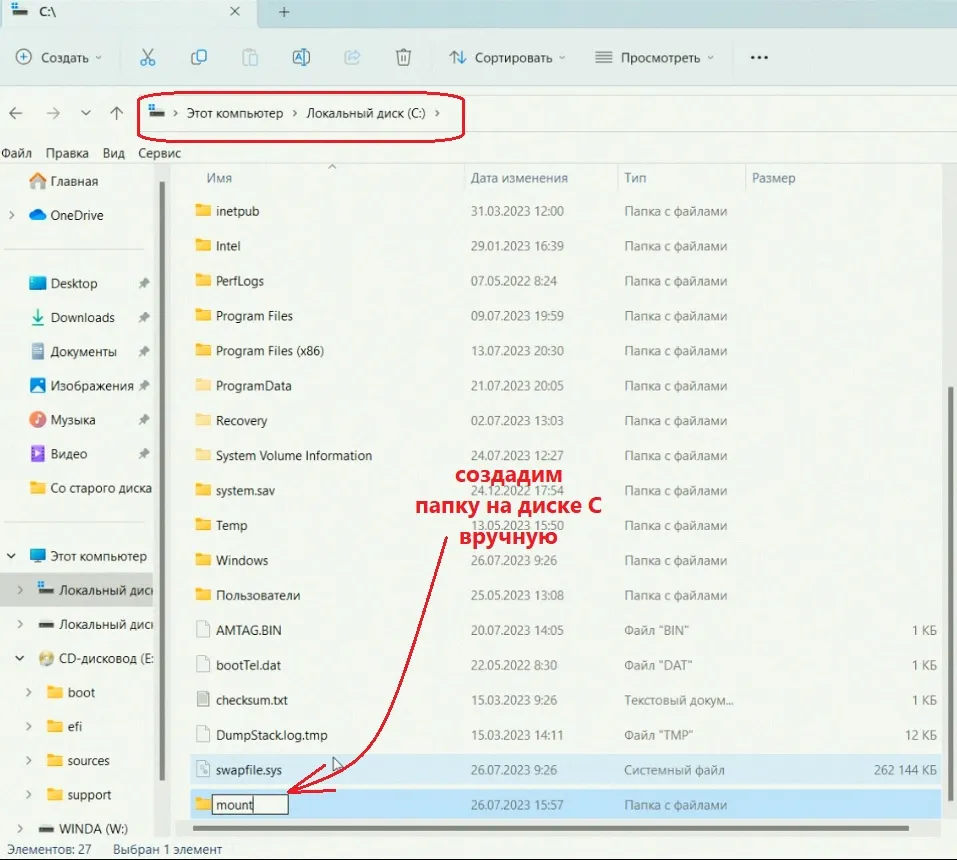Expand the sources folder tree node
Image resolution: width=957 pixels, height=860 pixels.
[x=29, y=760]
